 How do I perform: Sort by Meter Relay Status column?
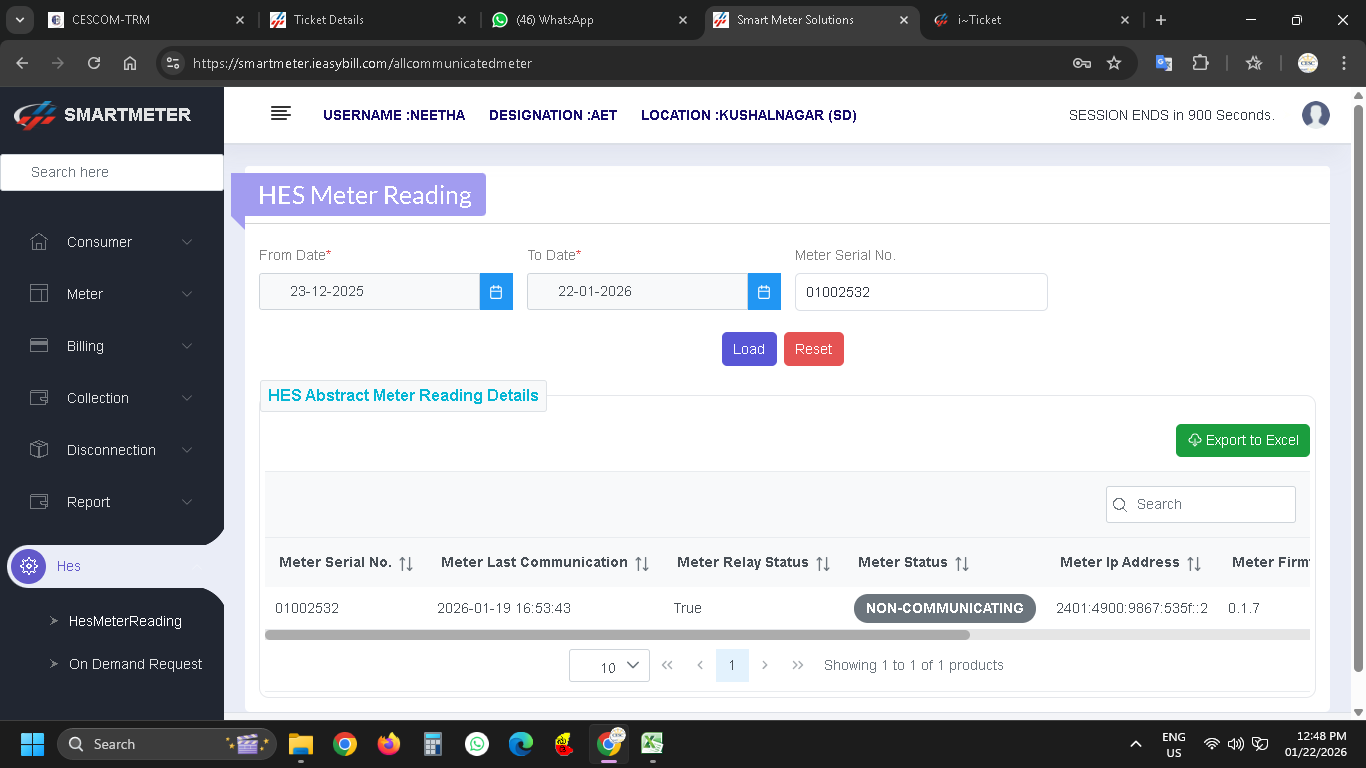pyautogui.click(x=823, y=563)
